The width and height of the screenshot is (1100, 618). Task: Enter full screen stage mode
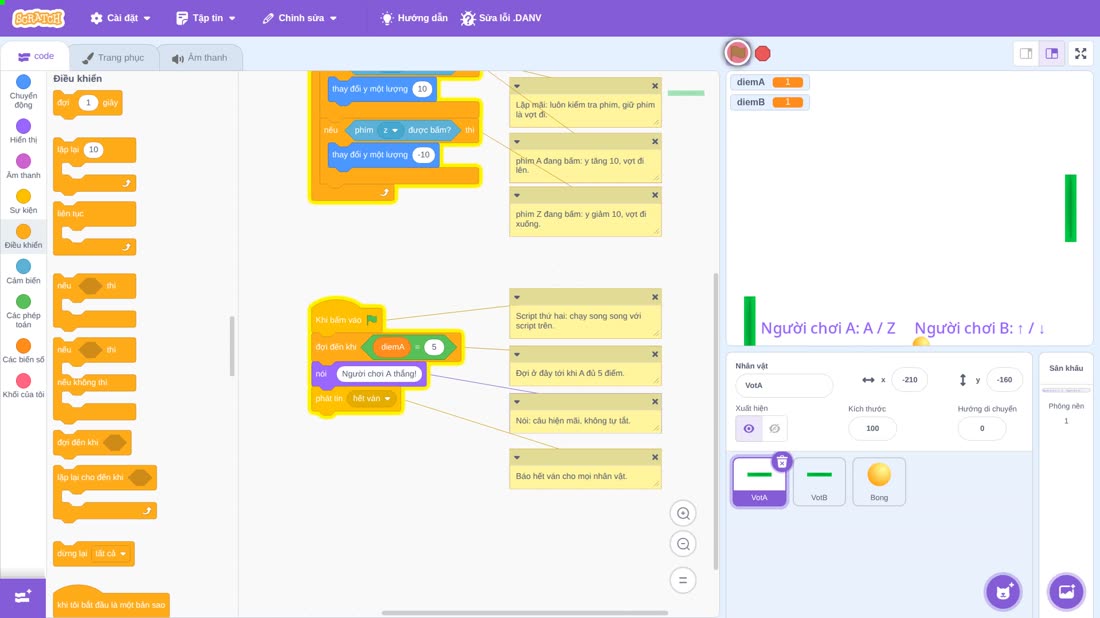1080,53
